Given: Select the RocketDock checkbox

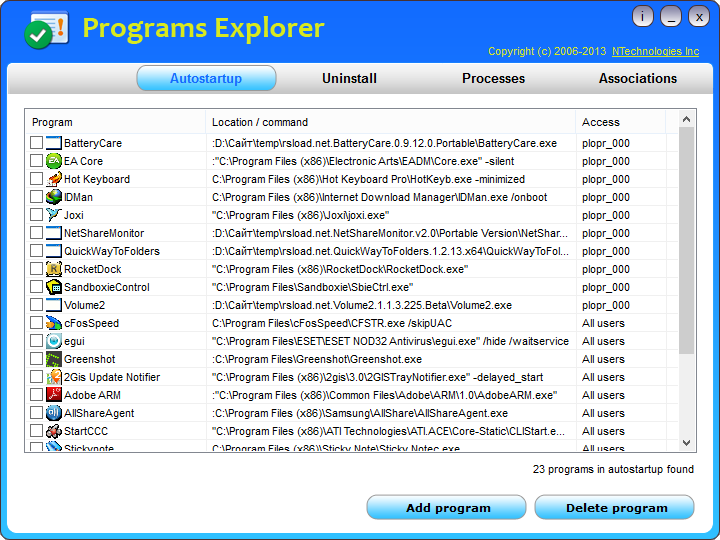Looking at the screenshot, I should point(36,269).
